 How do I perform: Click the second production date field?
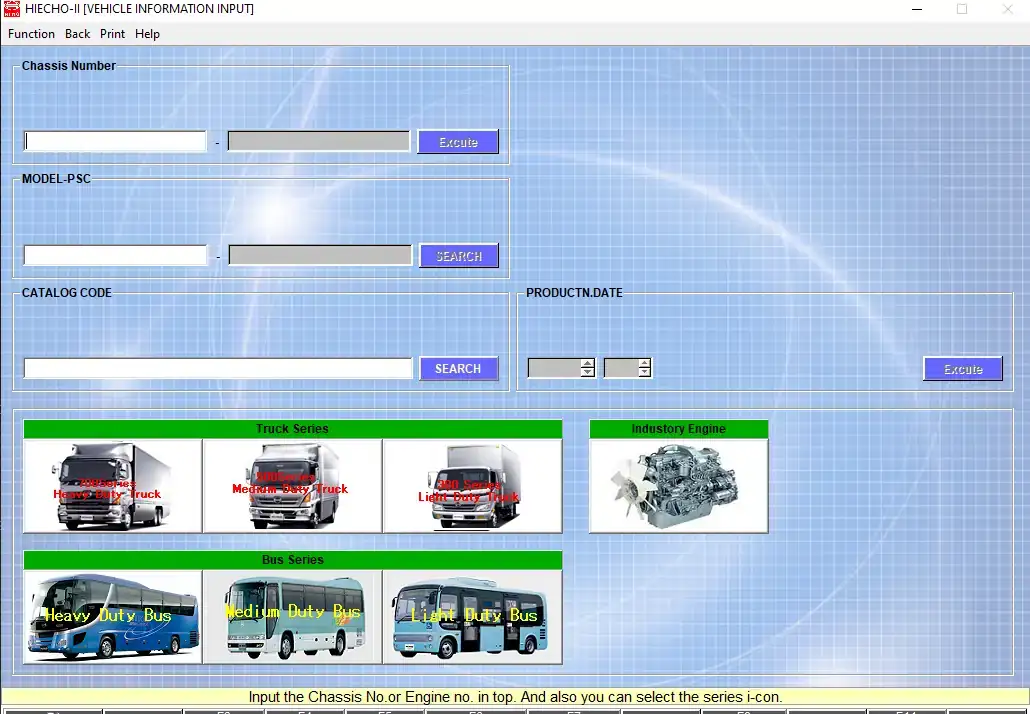pyautogui.click(x=621, y=368)
